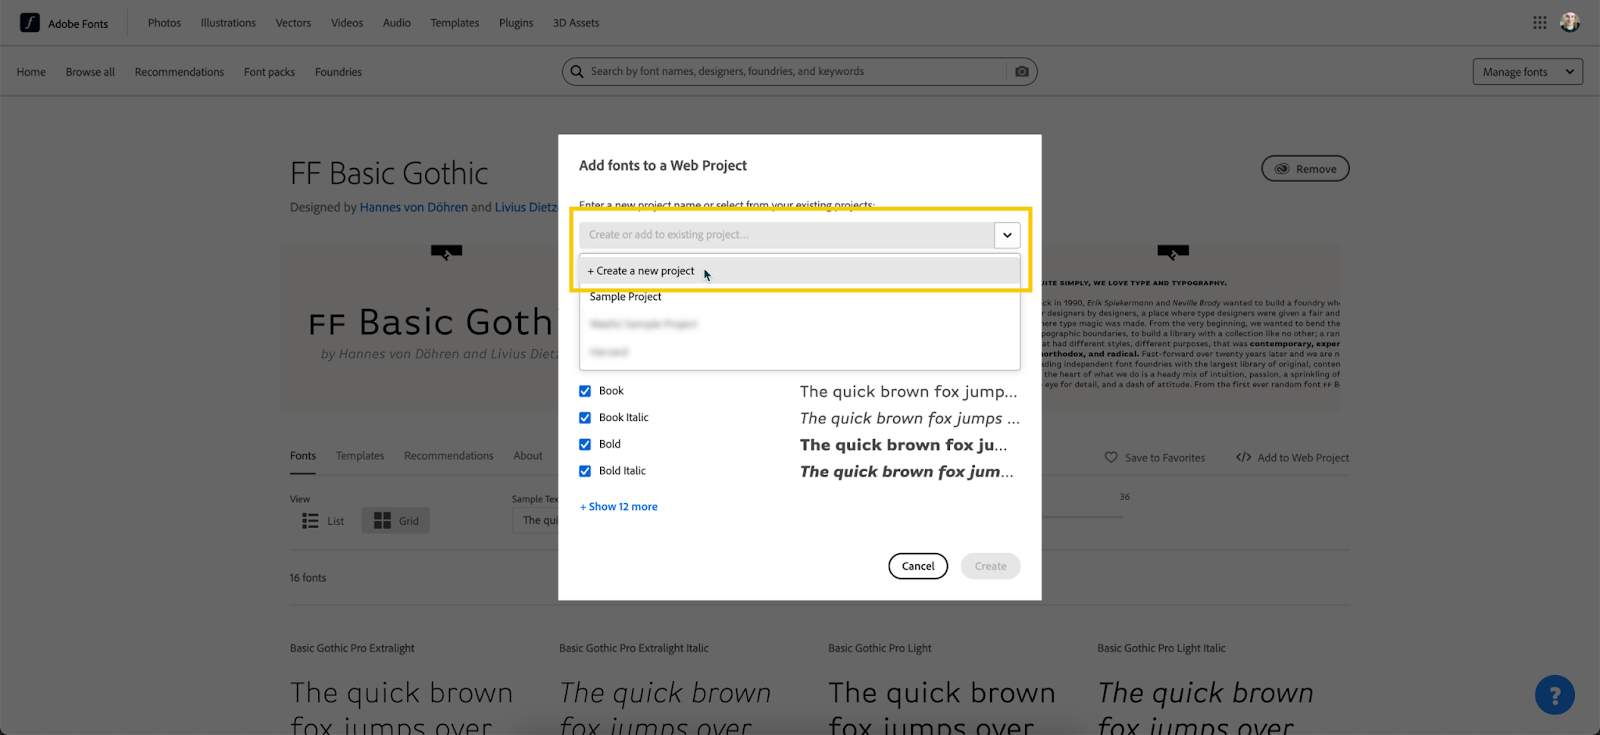This screenshot has width=1600, height=735.
Task: Click the blue help question mark icon
Action: 1554,695
